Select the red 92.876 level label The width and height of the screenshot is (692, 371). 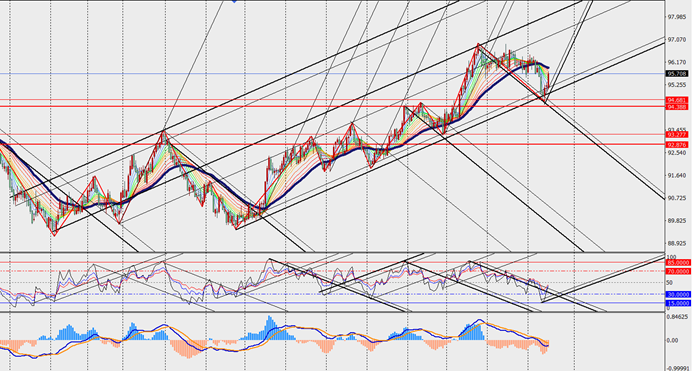coord(677,144)
